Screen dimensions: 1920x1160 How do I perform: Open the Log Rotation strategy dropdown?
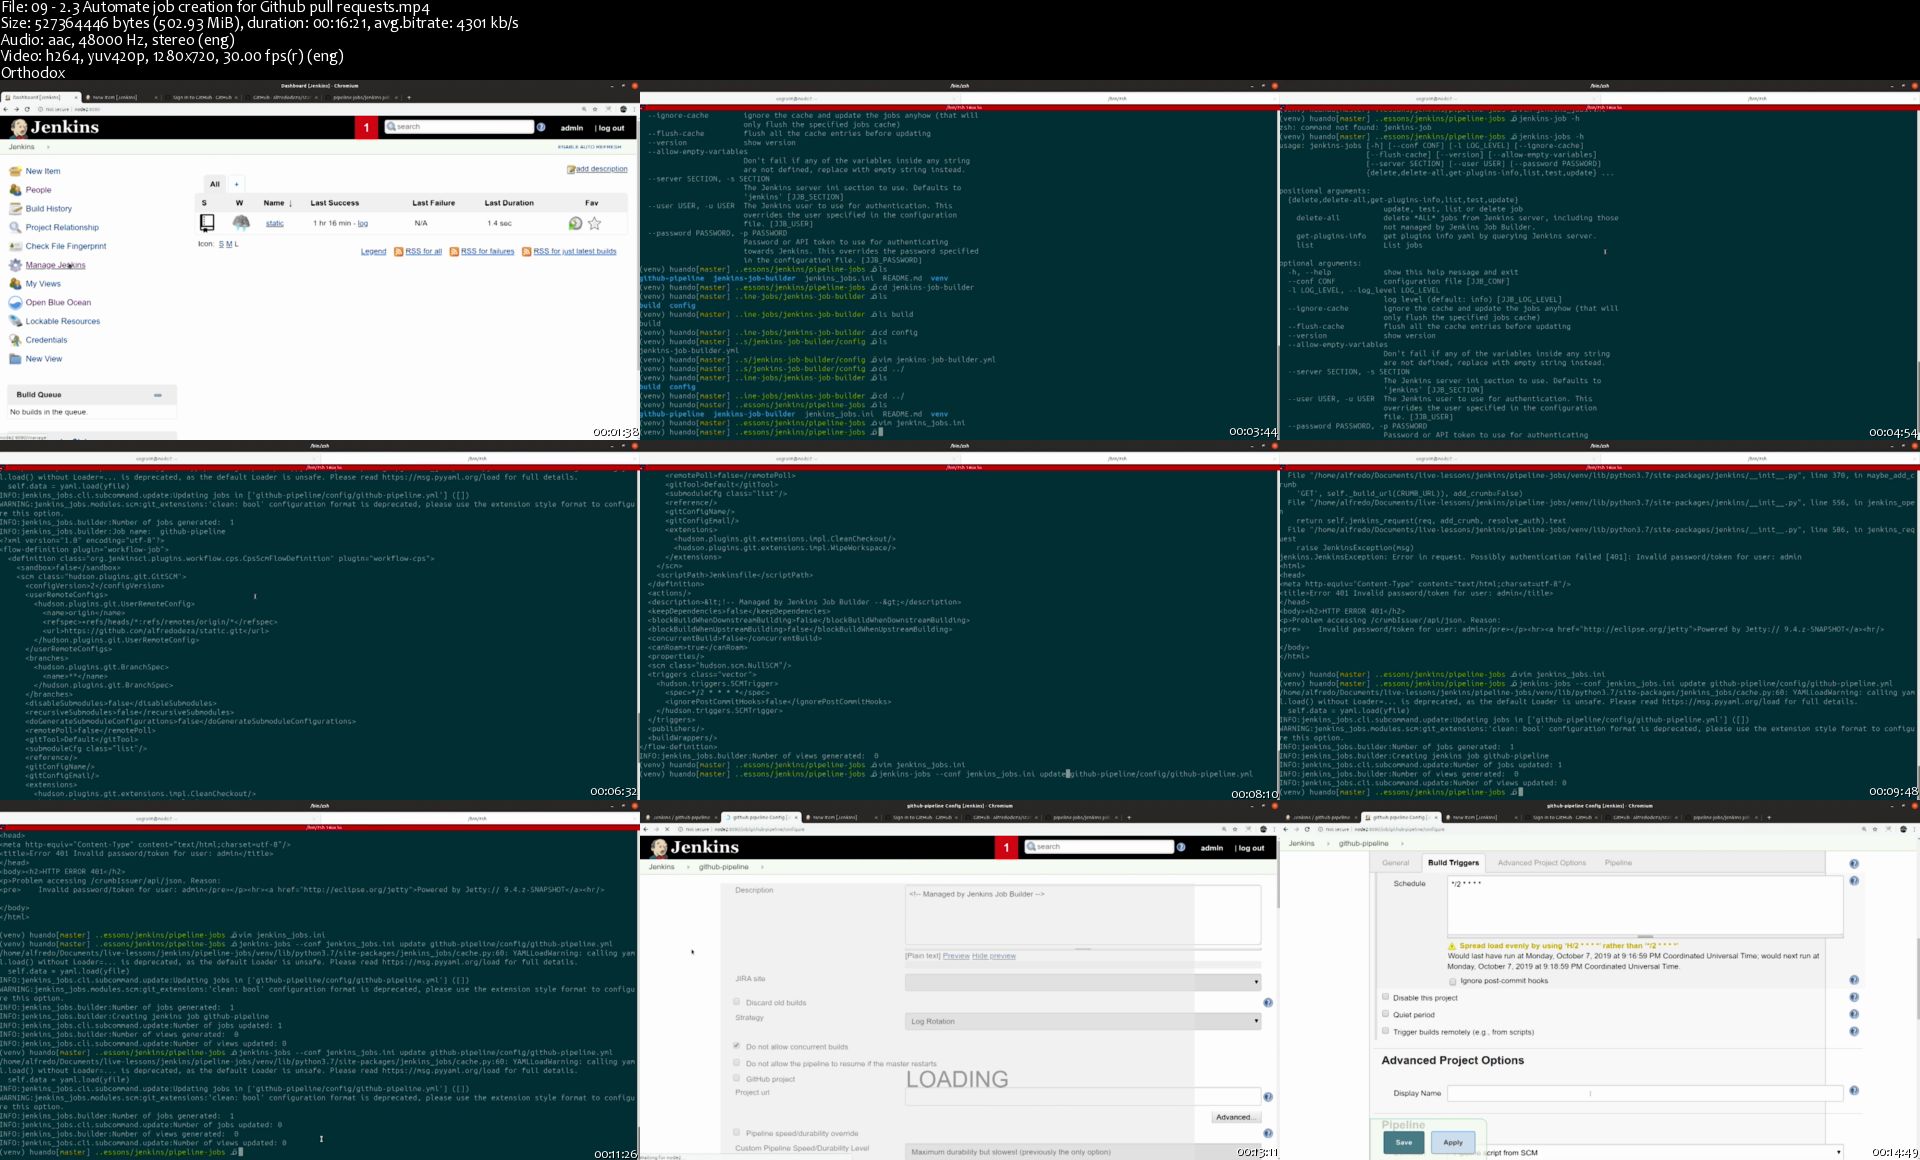point(1083,1021)
